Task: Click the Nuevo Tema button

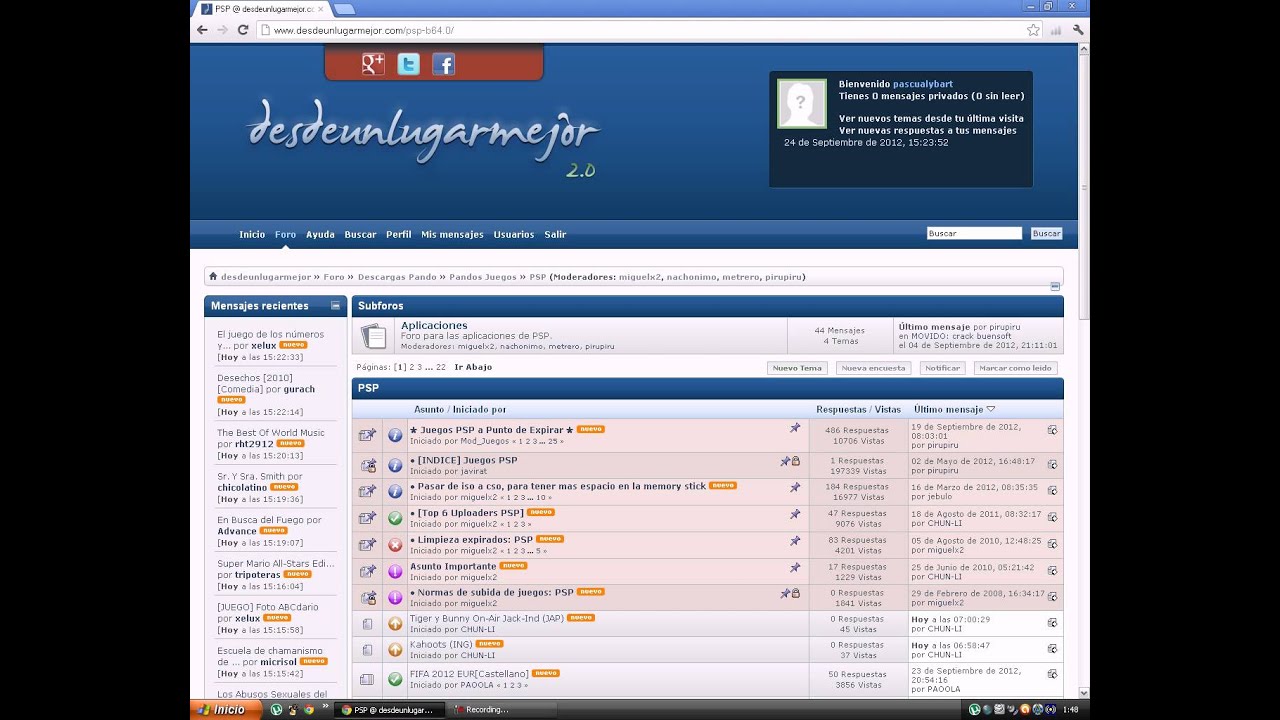Action: coord(797,368)
